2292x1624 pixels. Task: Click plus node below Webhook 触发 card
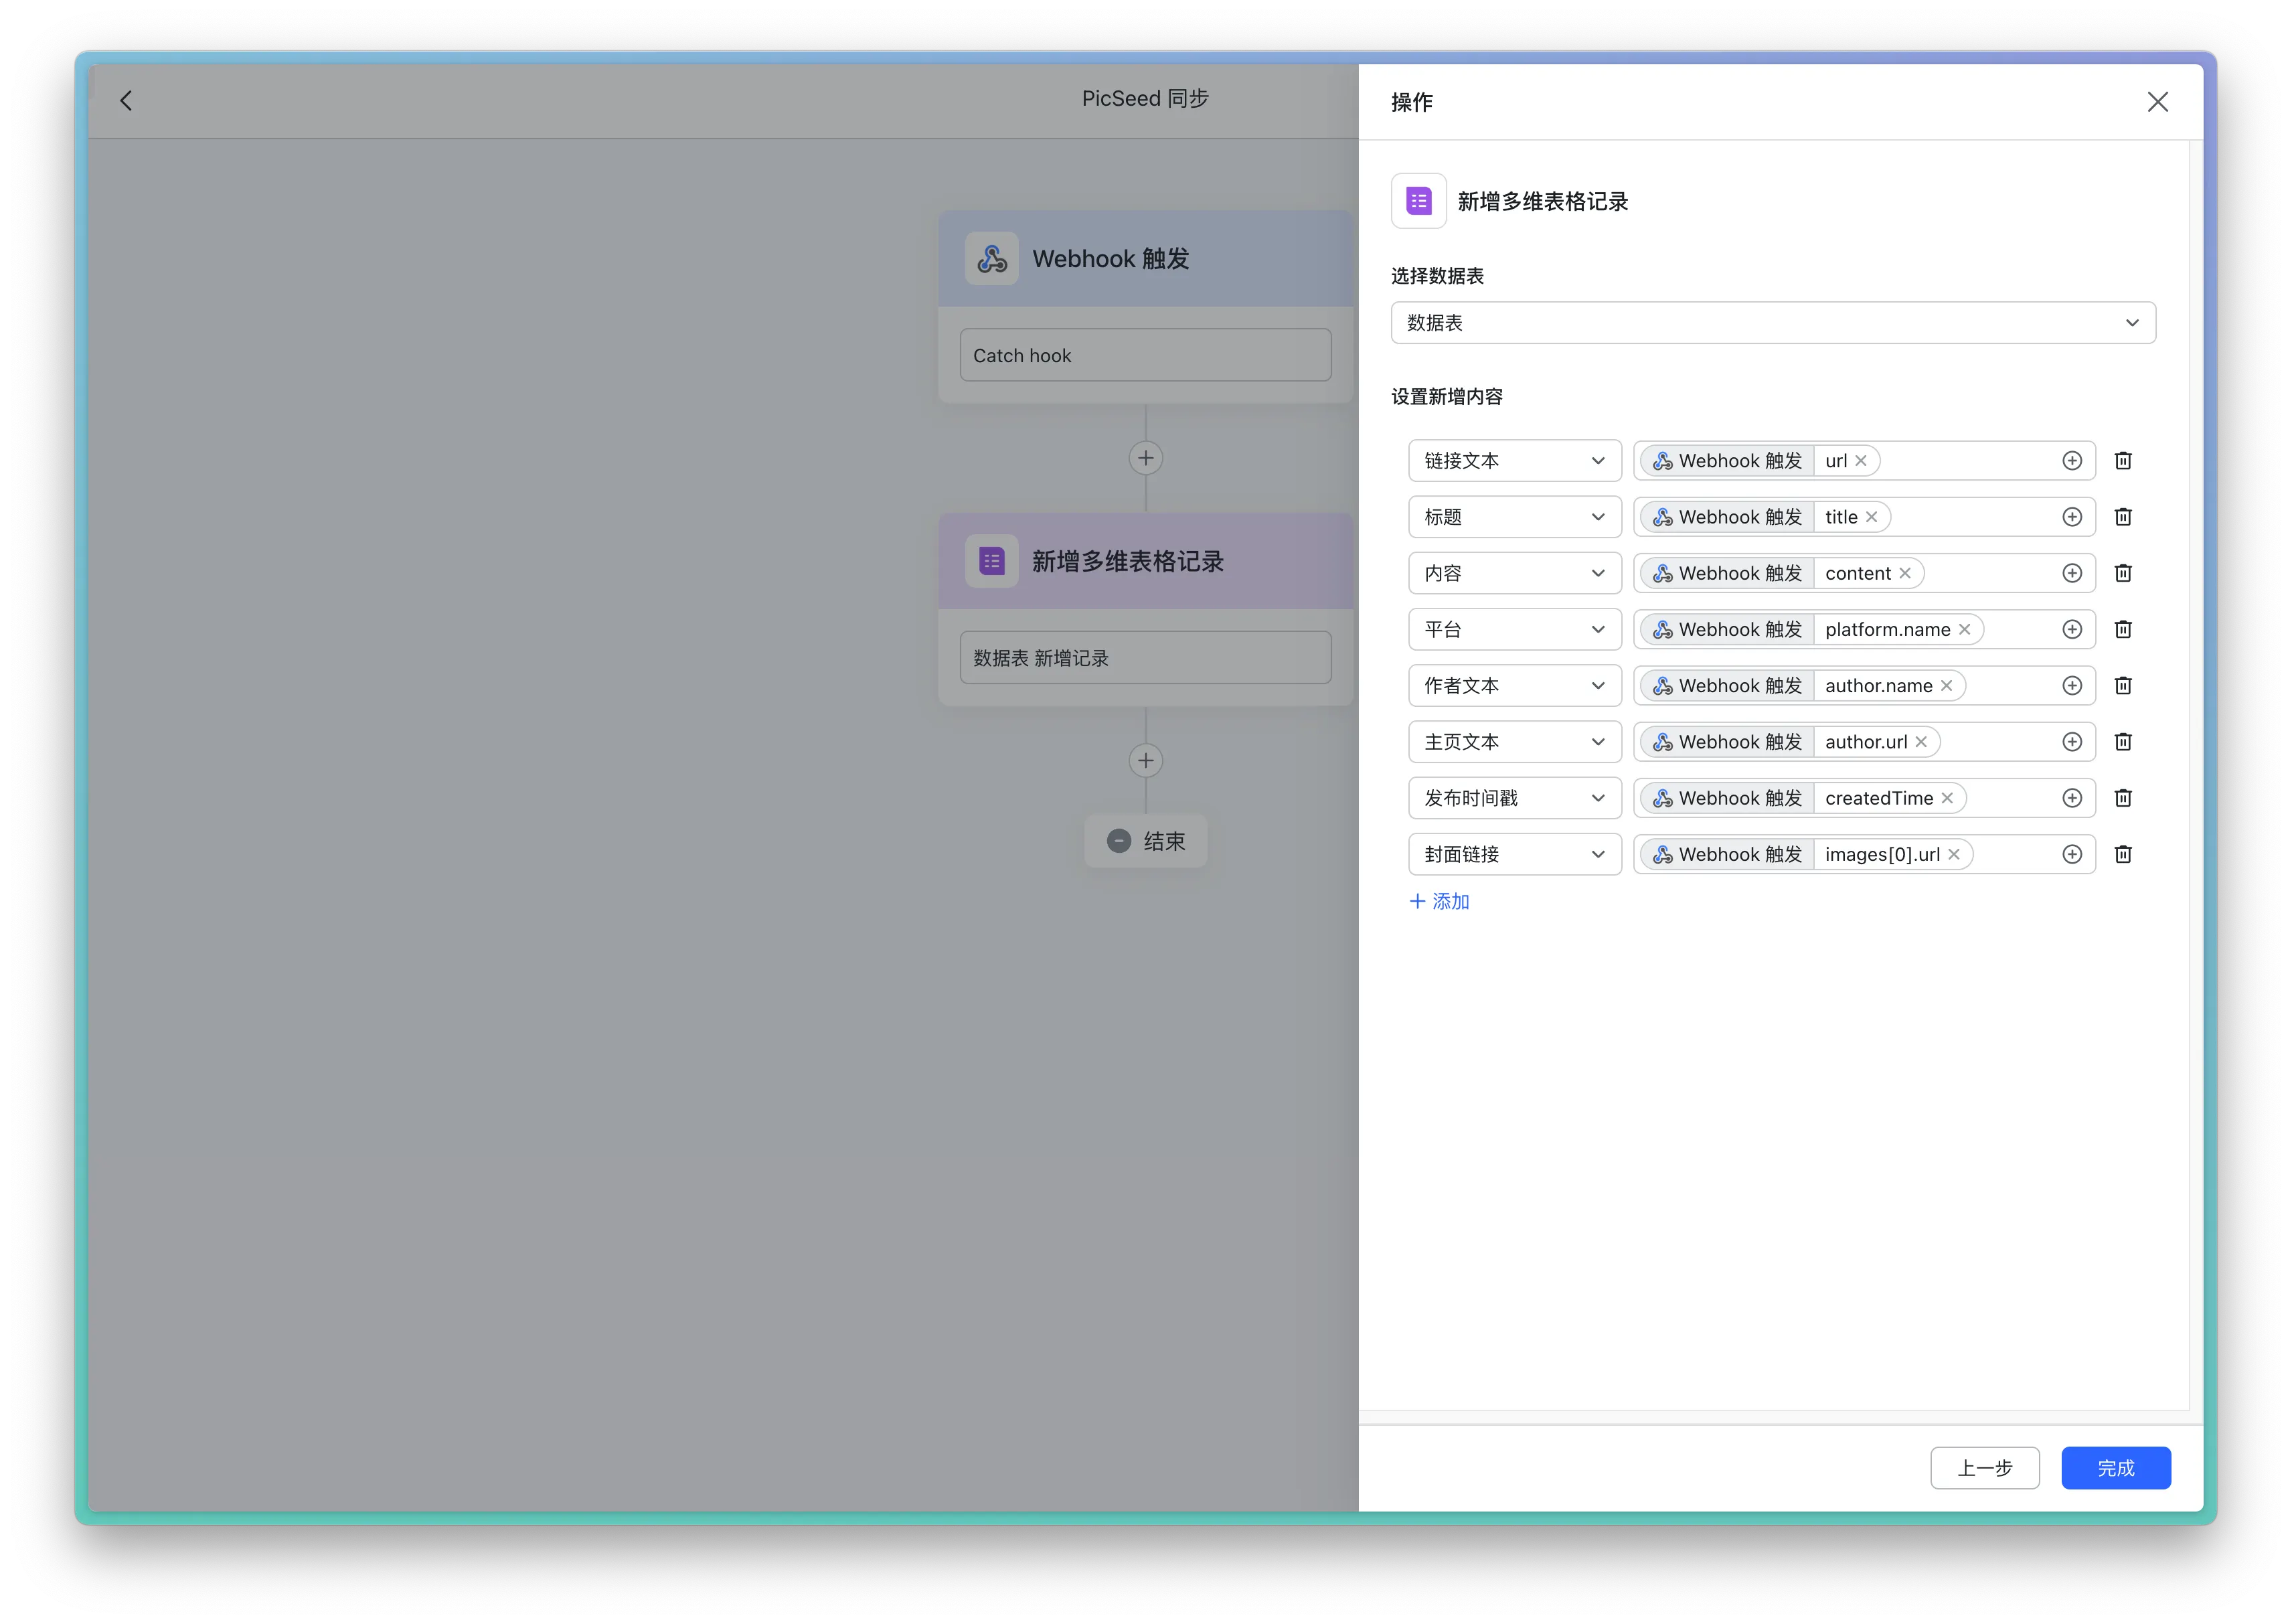tap(1146, 458)
